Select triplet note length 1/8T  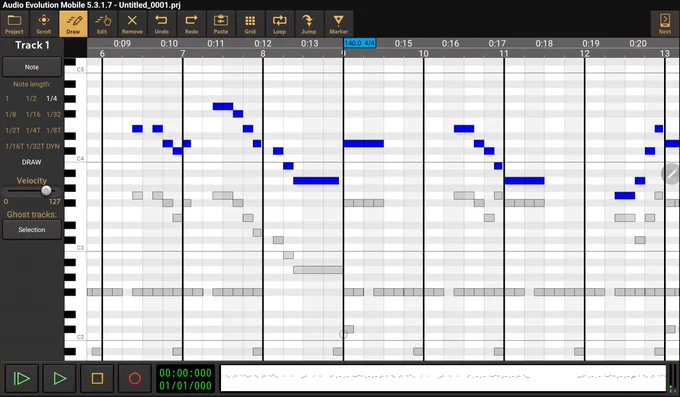[x=53, y=130]
